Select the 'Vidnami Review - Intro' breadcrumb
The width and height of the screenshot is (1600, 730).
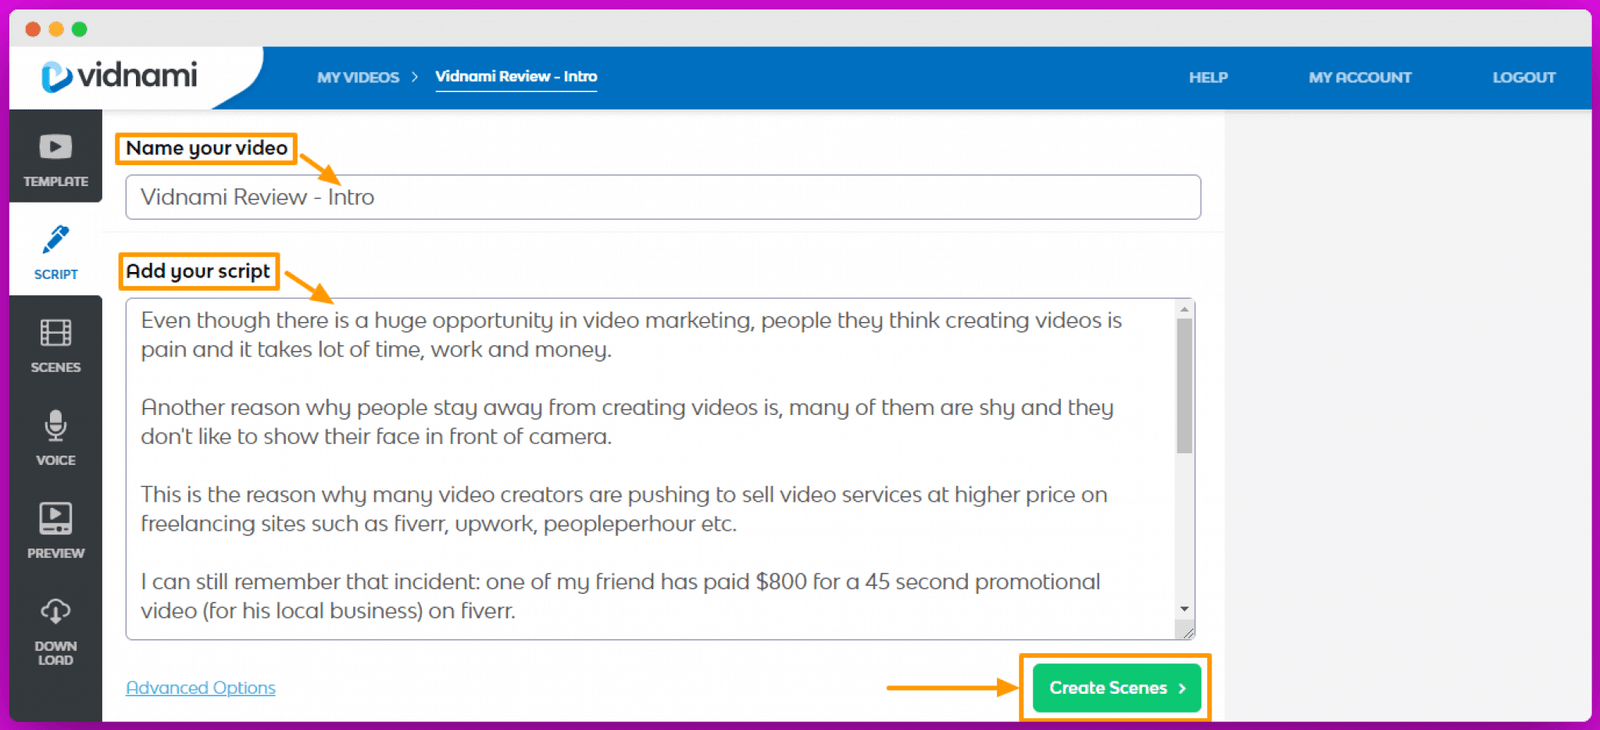(x=516, y=77)
